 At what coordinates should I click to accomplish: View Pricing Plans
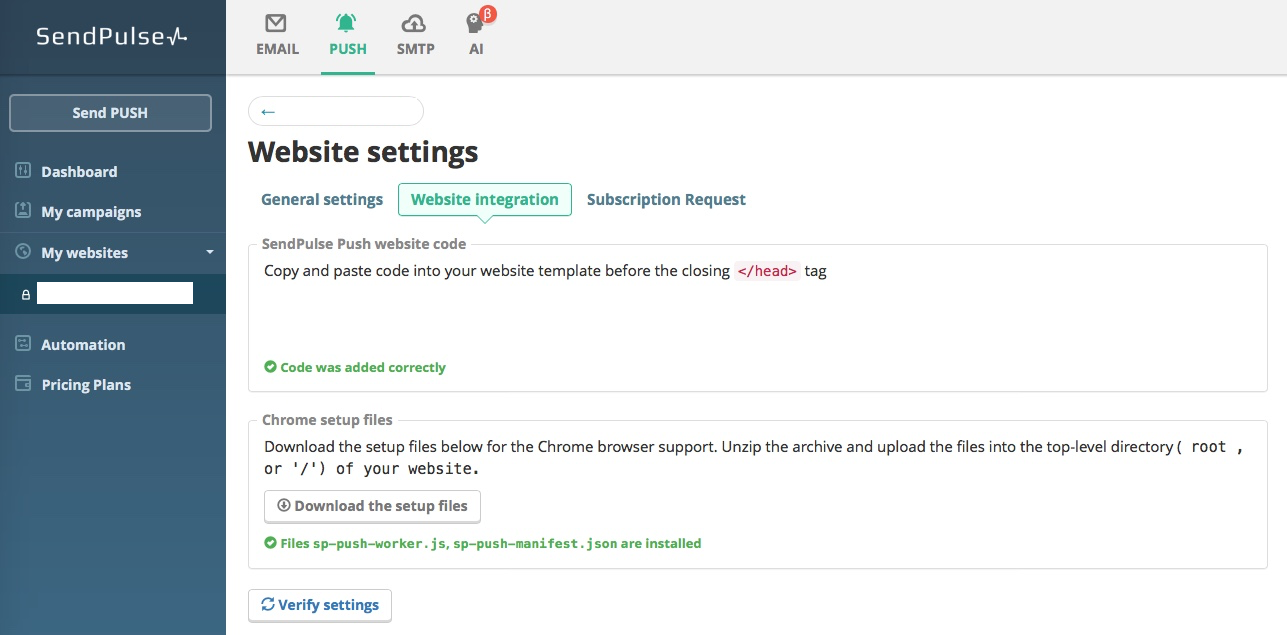point(86,385)
